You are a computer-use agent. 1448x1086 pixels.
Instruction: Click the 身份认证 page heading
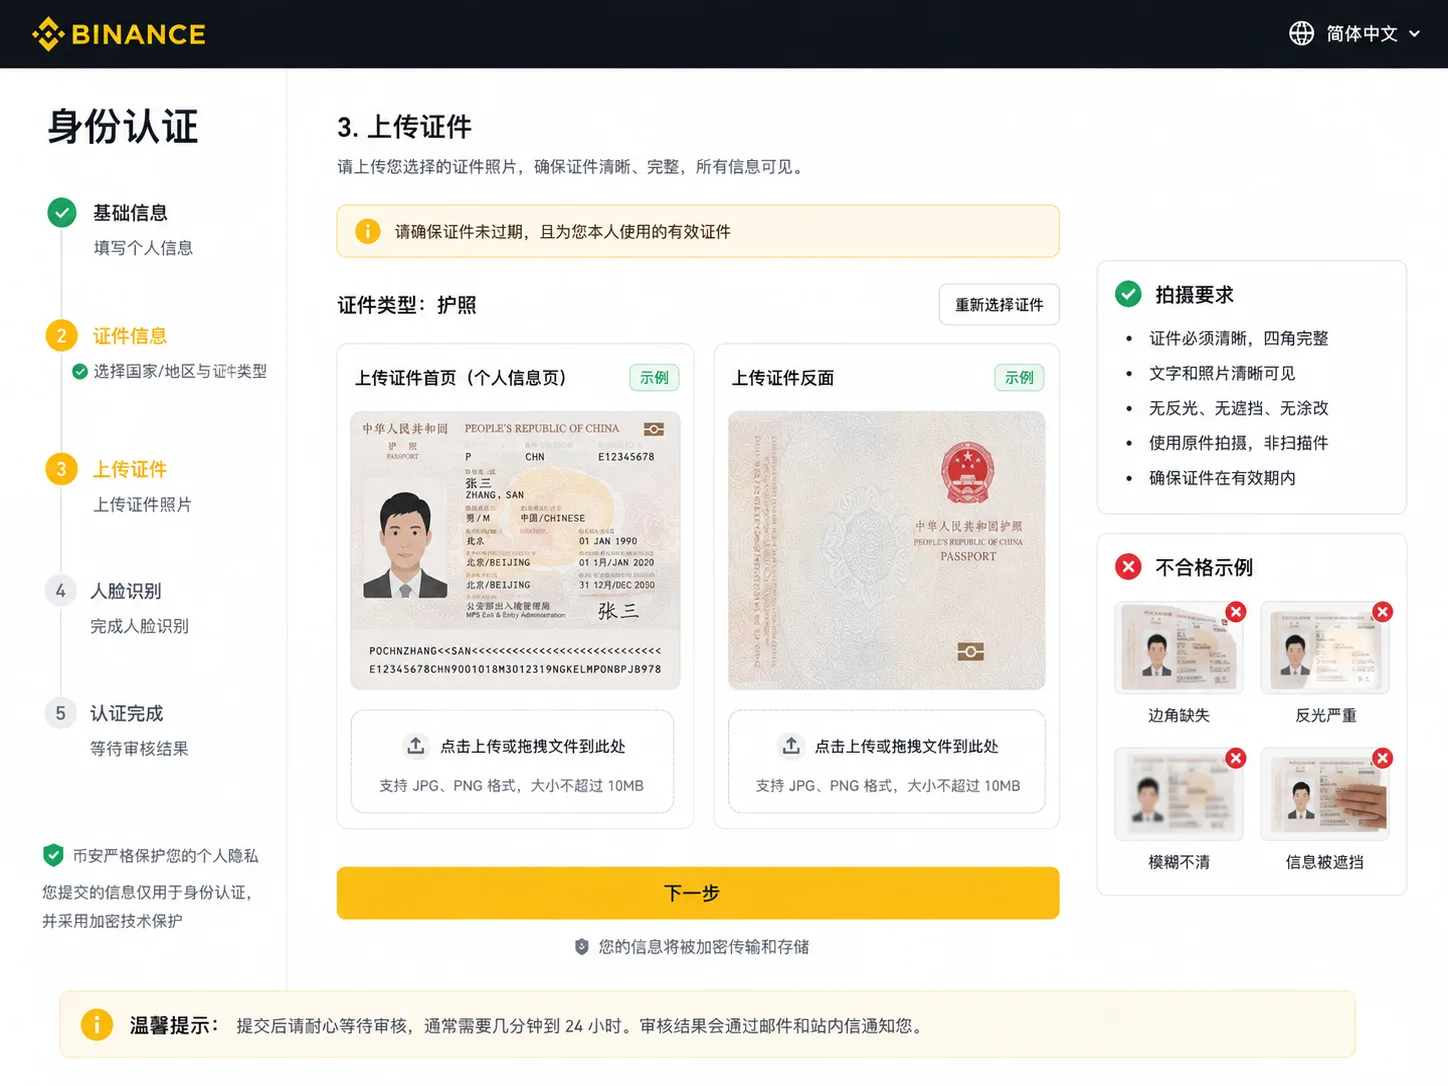[123, 127]
